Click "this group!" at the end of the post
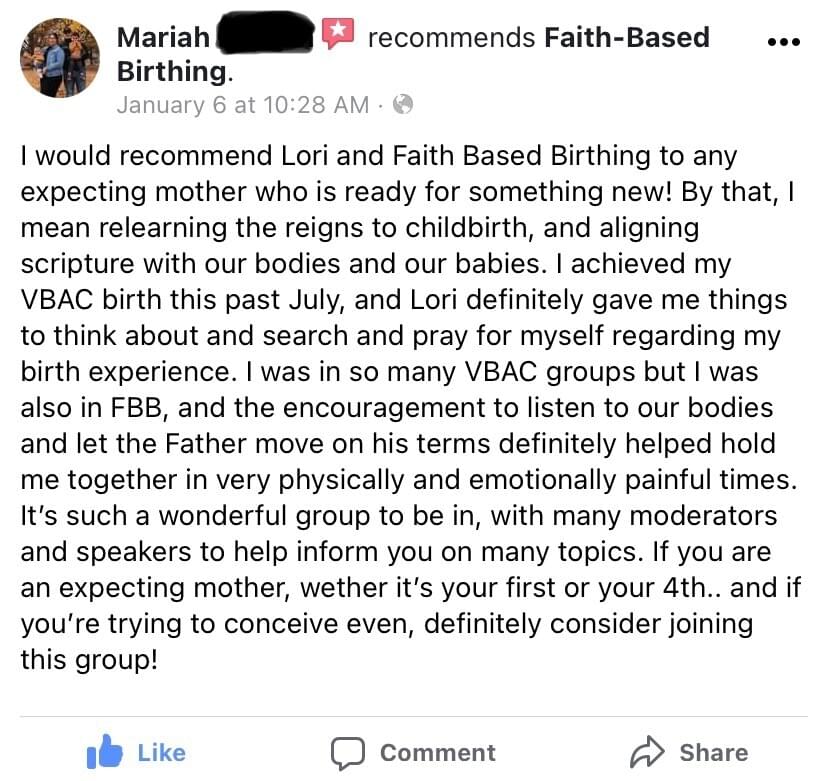 tap(89, 659)
